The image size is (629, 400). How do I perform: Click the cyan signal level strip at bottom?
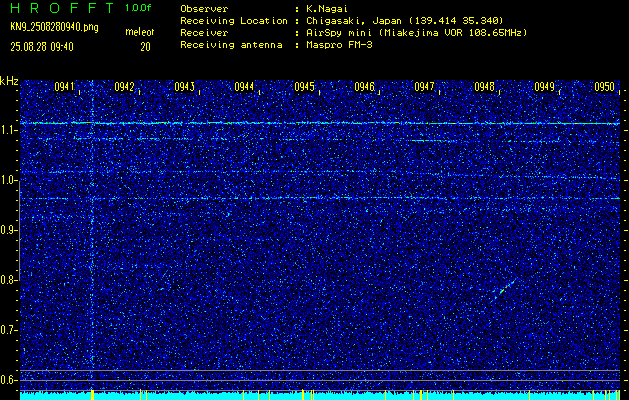pyautogui.click(x=320, y=396)
